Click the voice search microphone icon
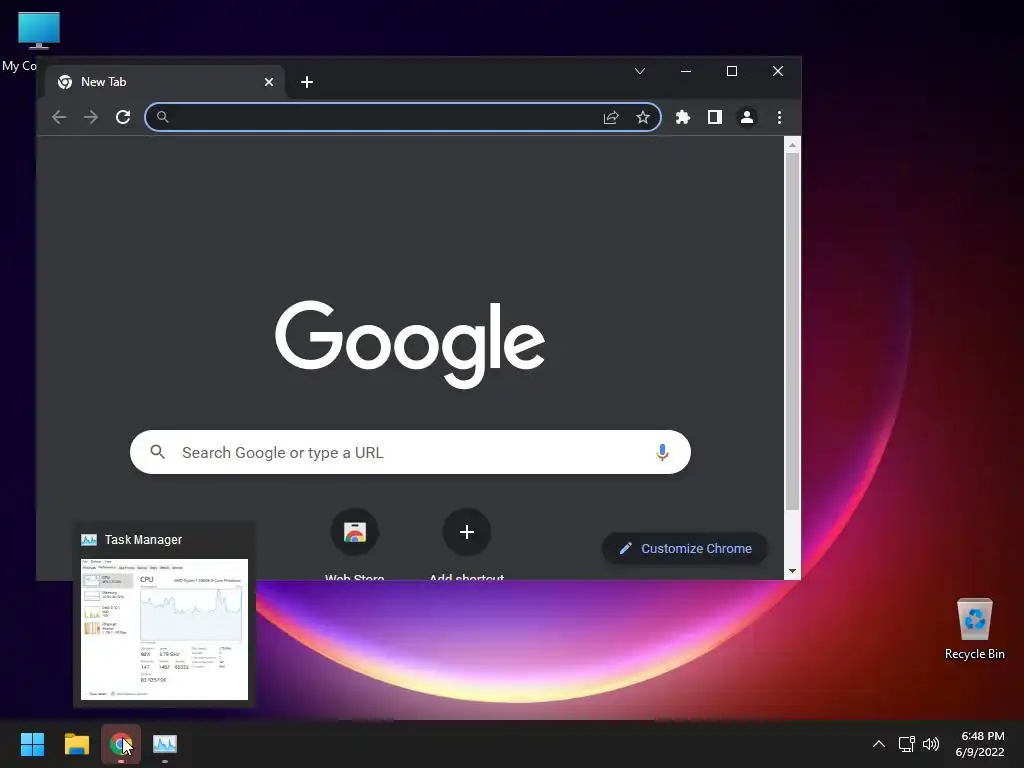Viewport: 1024px width, 768px height. pos(662,452)
